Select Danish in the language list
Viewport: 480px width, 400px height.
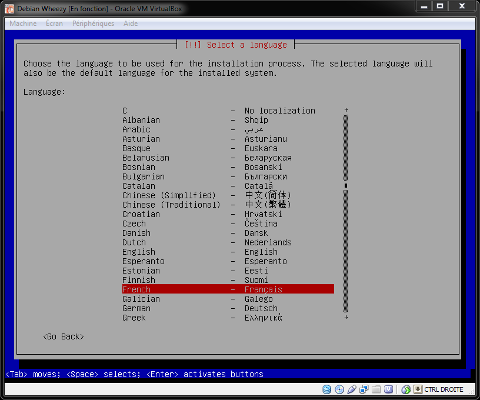[228, 233]
